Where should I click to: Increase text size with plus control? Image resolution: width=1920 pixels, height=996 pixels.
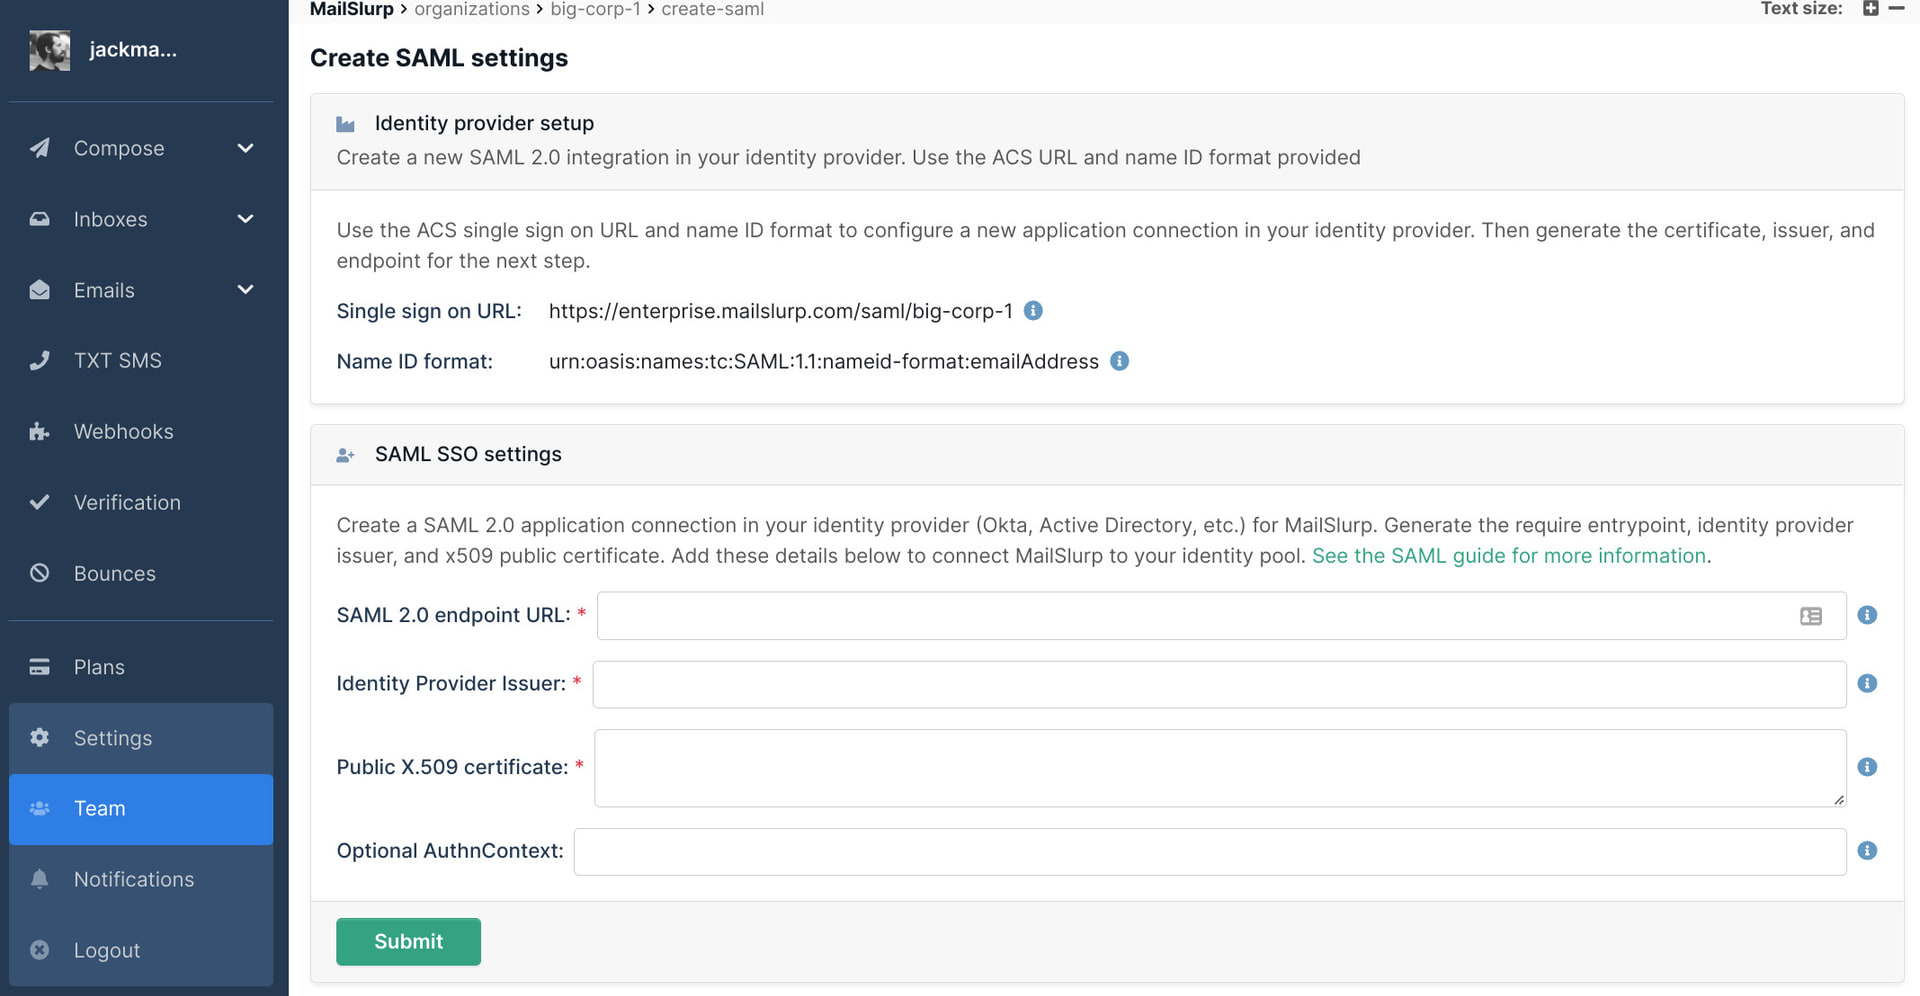point(1870,9)
